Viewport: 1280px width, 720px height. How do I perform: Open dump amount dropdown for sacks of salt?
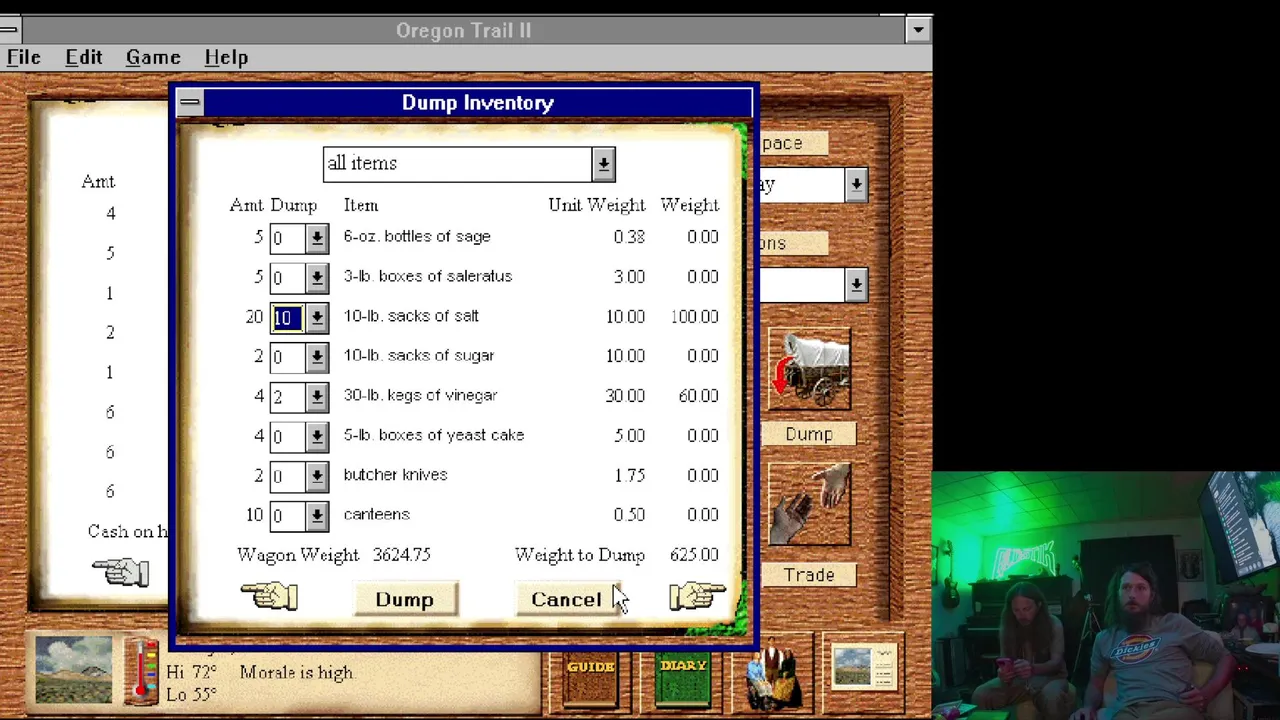(317, 317)
